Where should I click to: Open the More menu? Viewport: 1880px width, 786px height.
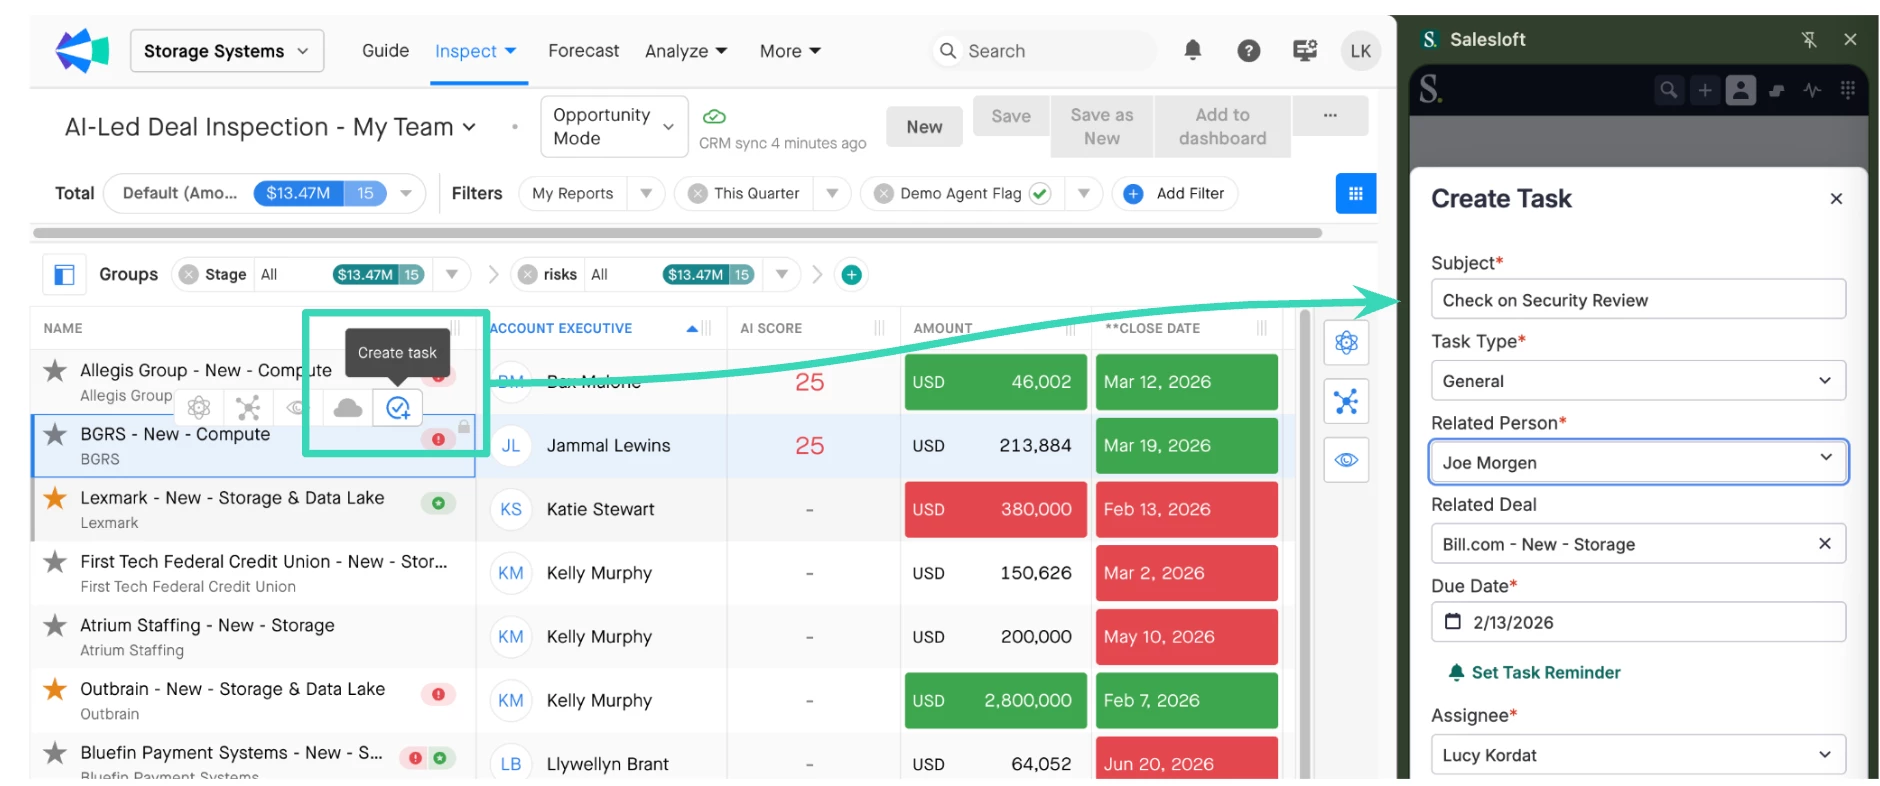coord(790,51)
